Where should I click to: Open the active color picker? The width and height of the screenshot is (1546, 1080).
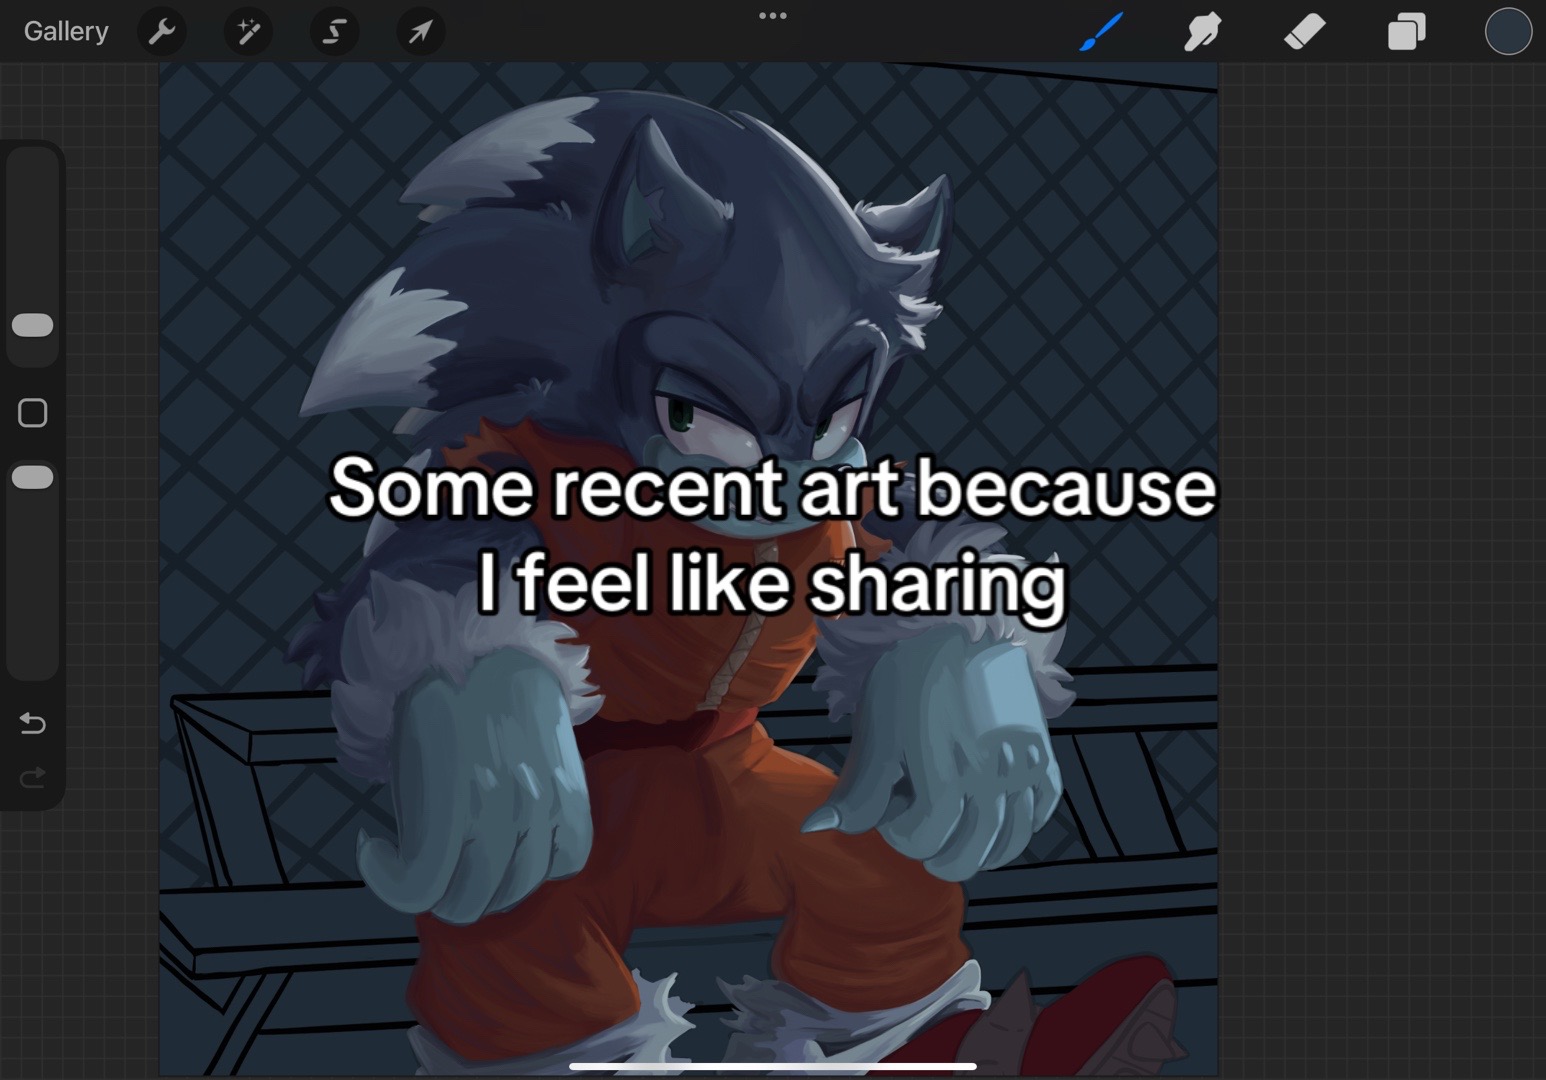point(1508,32)
